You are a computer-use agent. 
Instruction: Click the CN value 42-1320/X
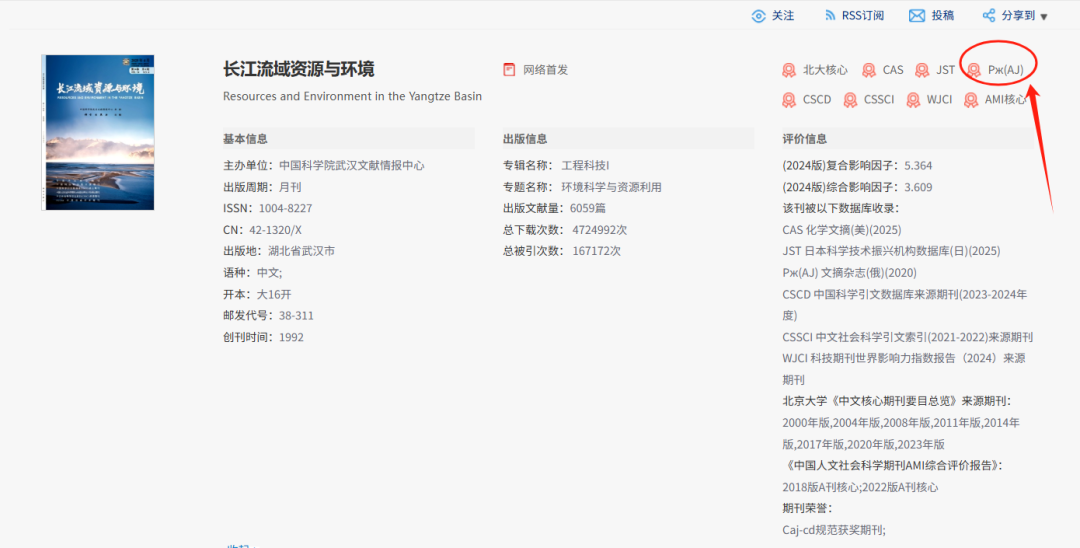click(x=276, y=229)
